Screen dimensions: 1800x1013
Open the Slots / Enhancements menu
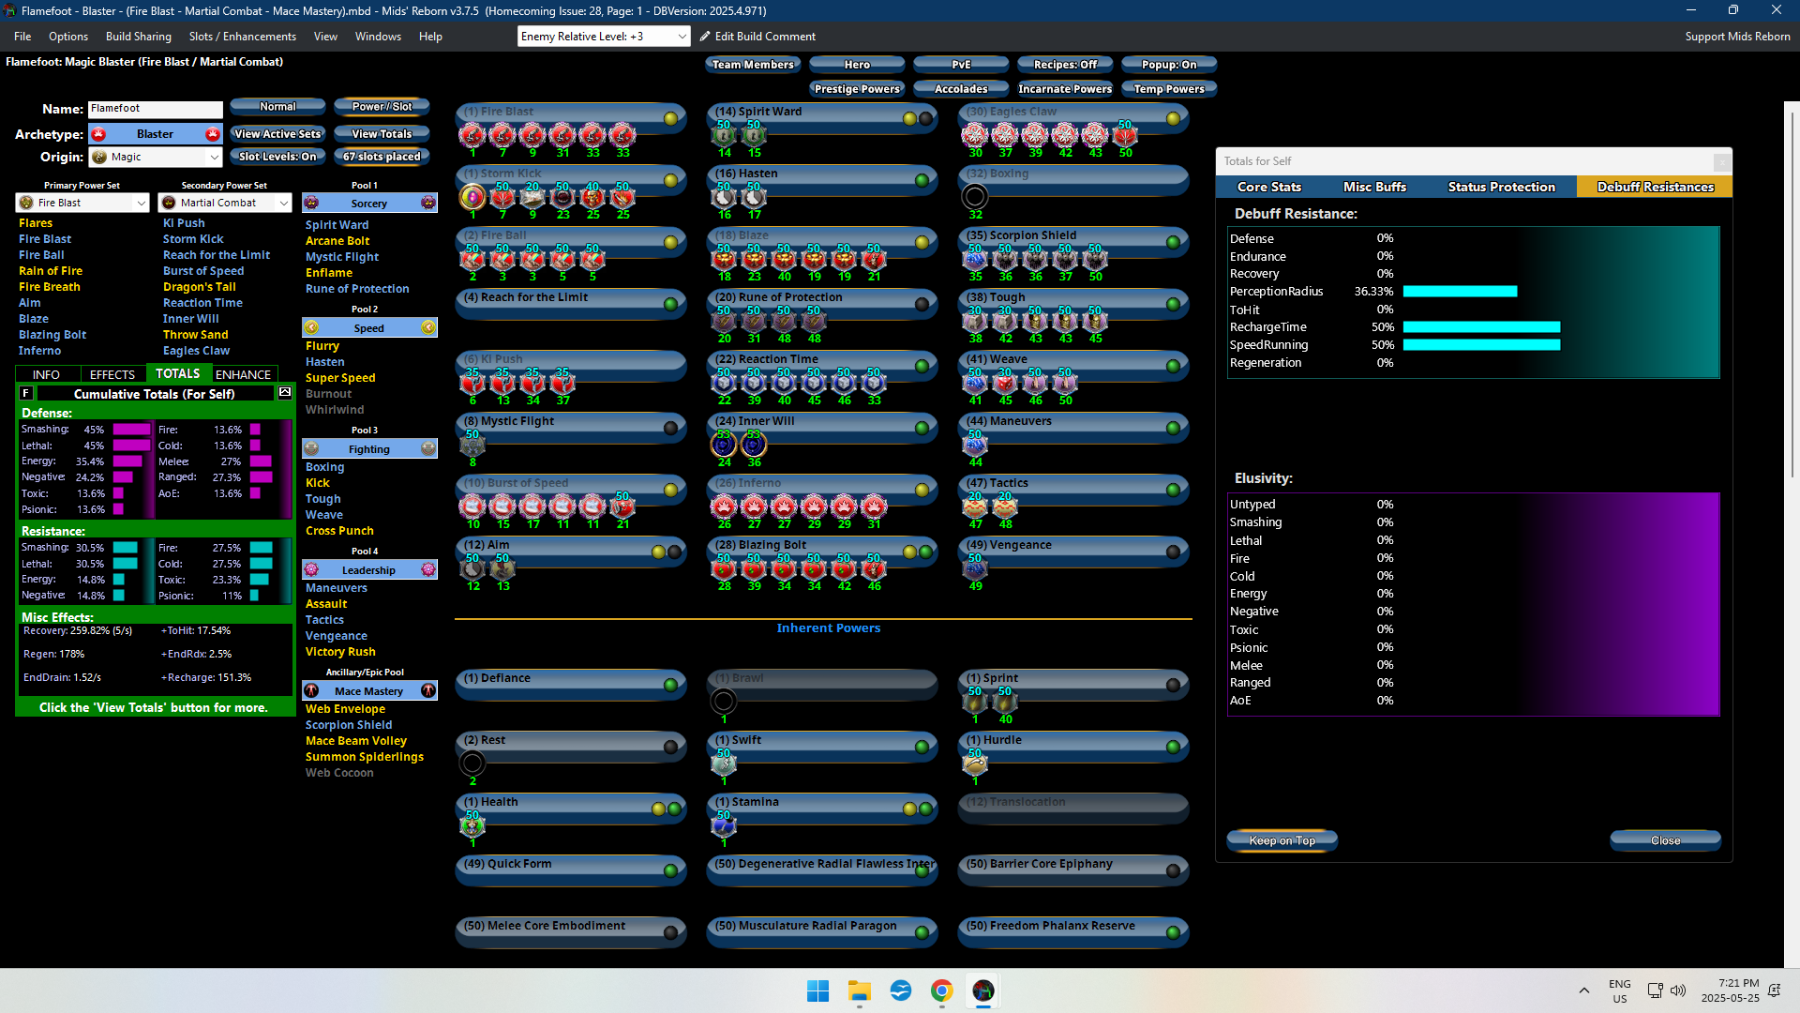coord(243,36)
